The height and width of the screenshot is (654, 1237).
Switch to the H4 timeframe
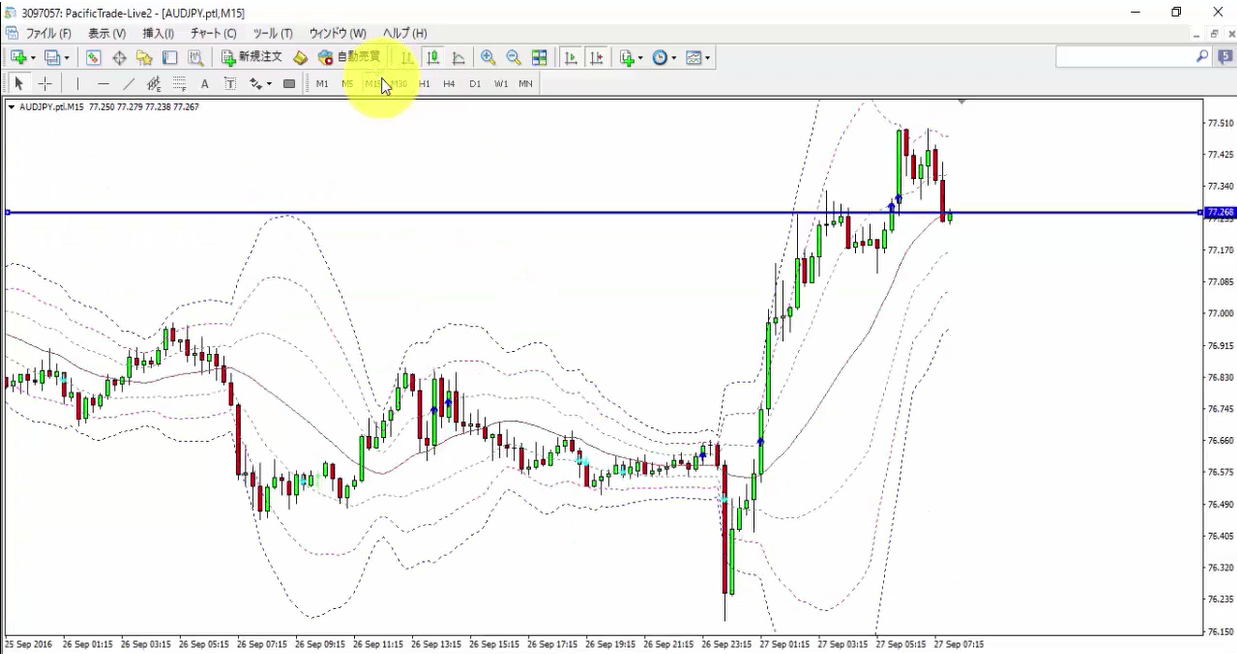(x=449, y=84)
